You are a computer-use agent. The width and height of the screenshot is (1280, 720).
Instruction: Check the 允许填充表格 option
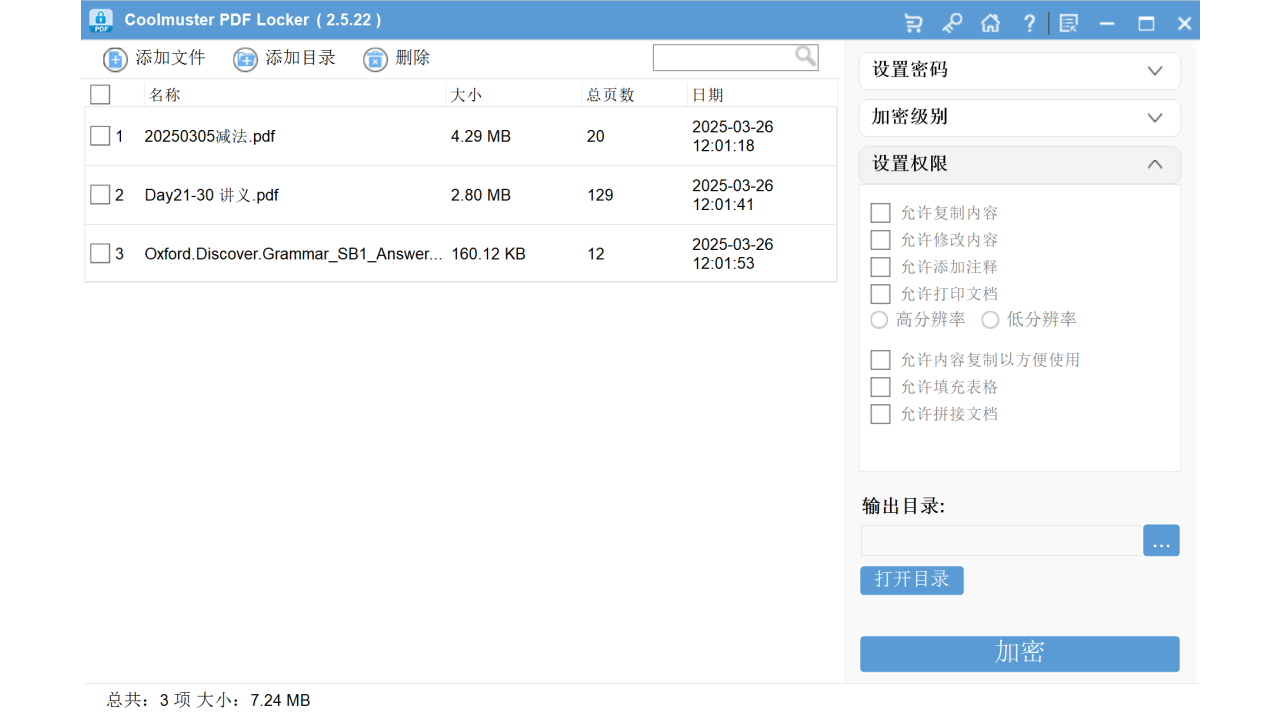[880, 386]
